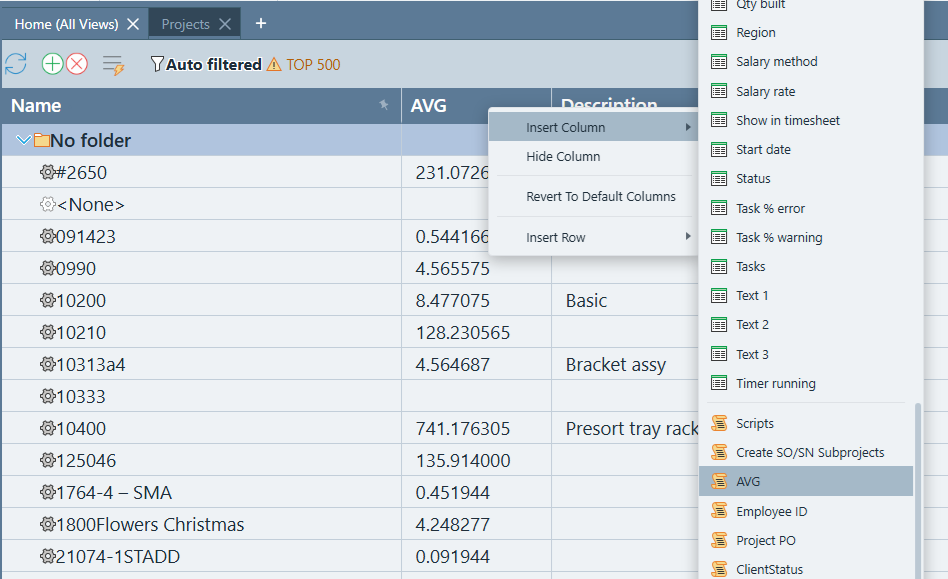Click the Auto filtered label
The height and width of the screenshot is (579, 948).
[213, 64]
